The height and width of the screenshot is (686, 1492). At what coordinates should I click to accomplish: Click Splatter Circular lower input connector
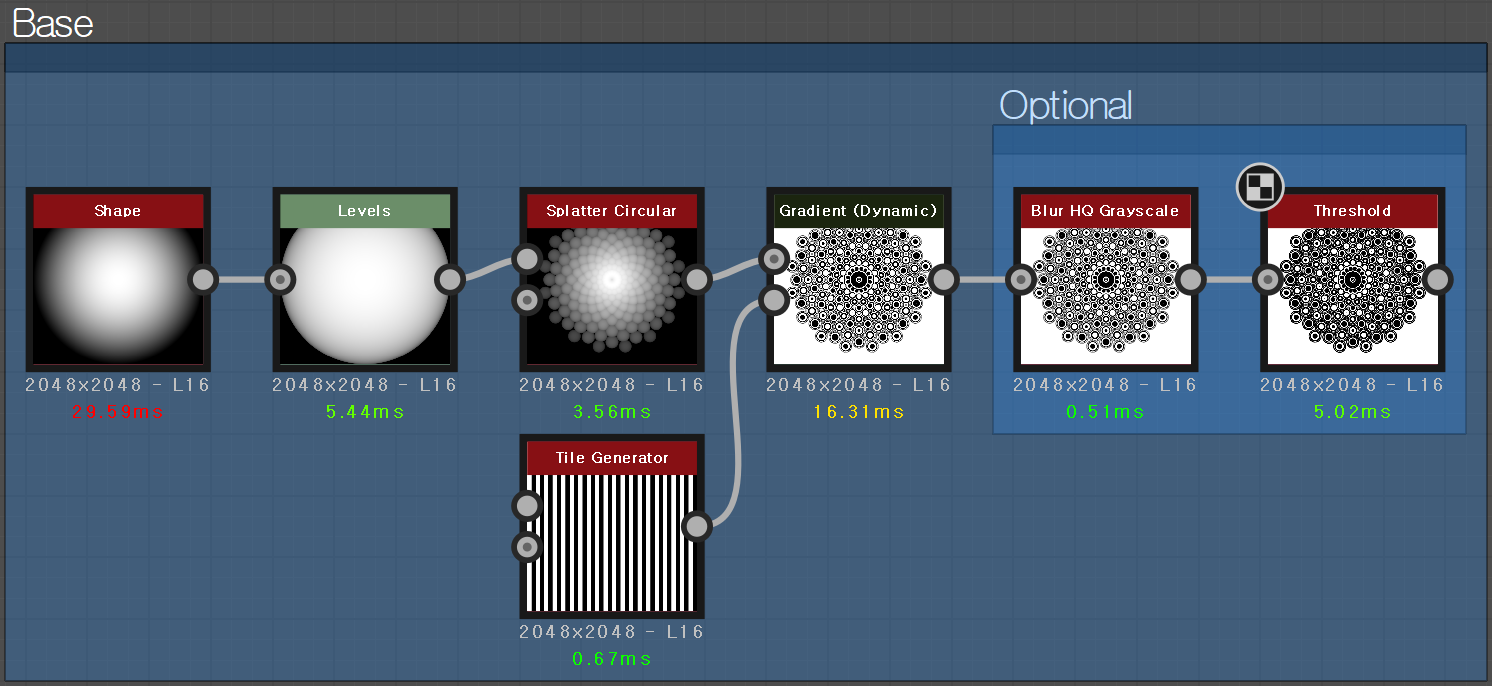tap(528, 300)
